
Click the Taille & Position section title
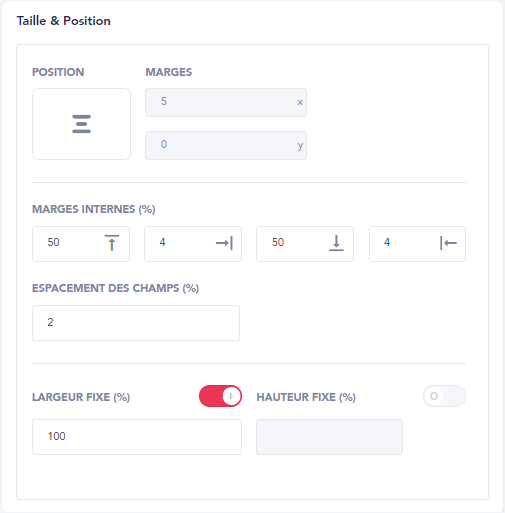click(x=64, y=21)
